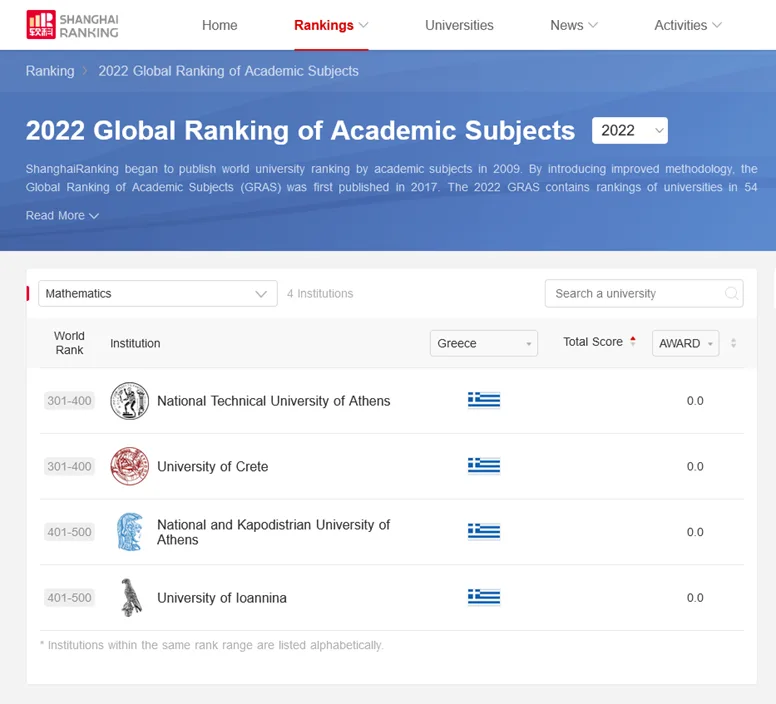Image resolution: width=776 pixels, height=704 pixels.
Task: Click National and Kapodistrian University crest
Action: (129, 532)
